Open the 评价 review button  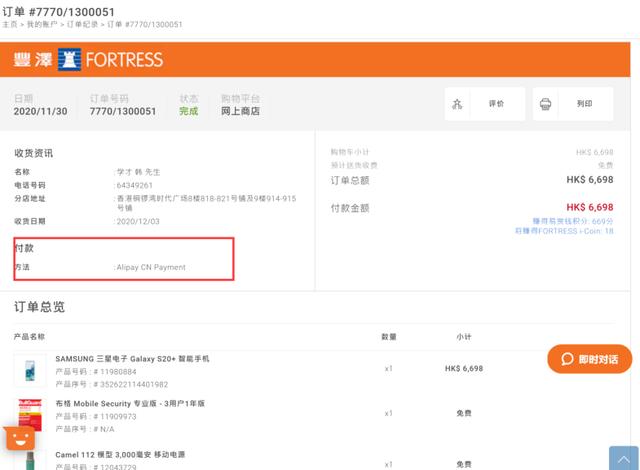(485, 104)
